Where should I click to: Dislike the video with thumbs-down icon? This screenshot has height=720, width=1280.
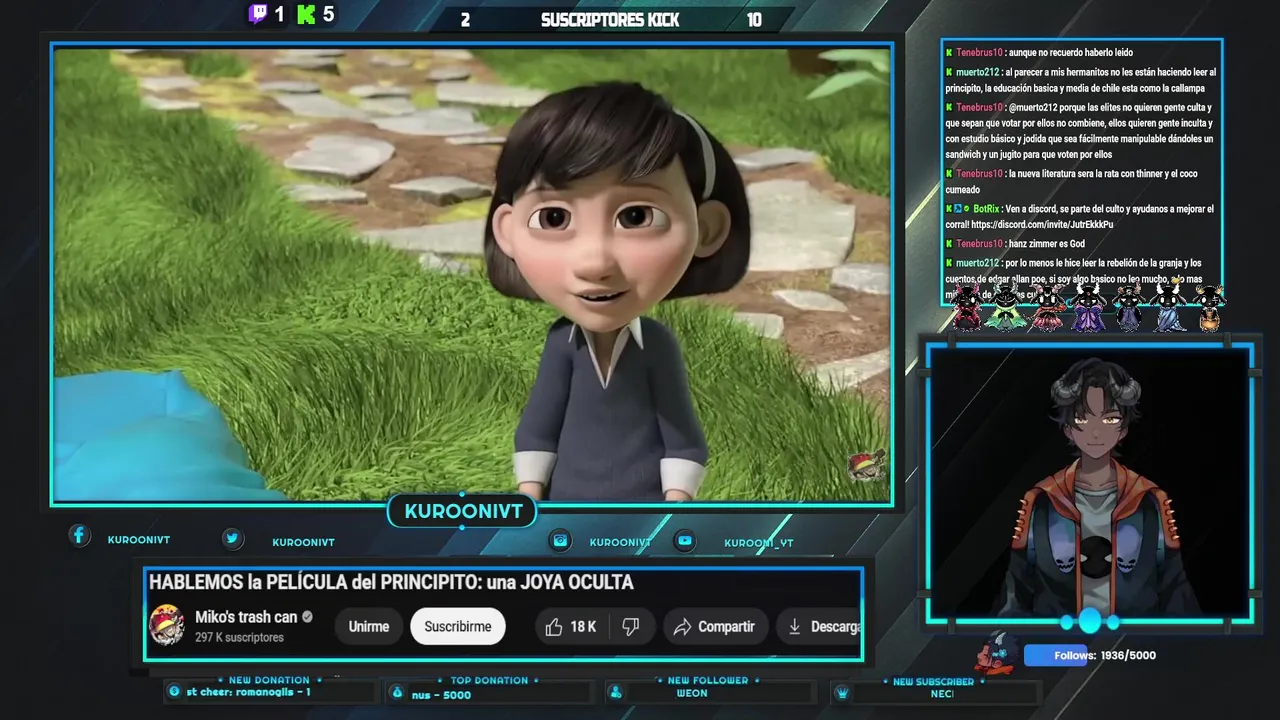click(x=631, y=627)
